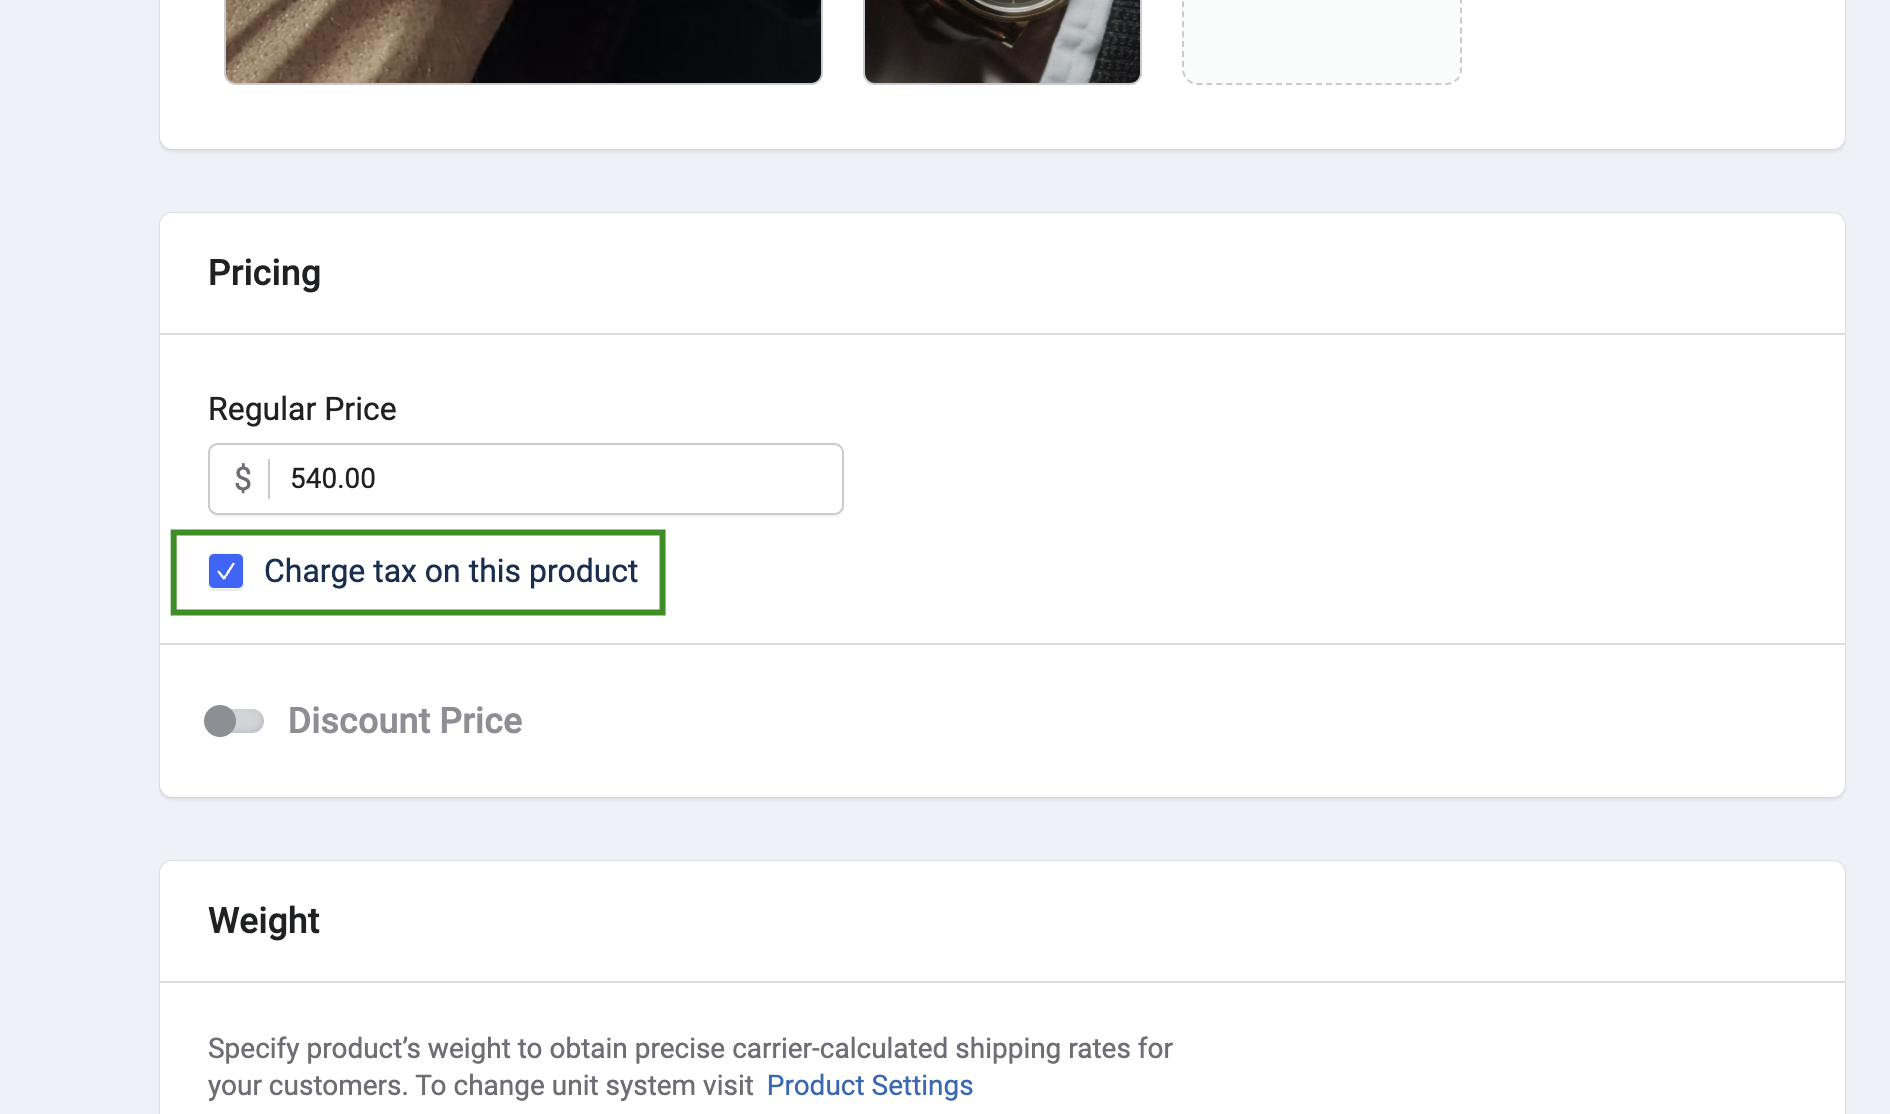Screen dimensions: 1890x1114
Task: Click the 540.00 price value
Action: coord(333,479)
